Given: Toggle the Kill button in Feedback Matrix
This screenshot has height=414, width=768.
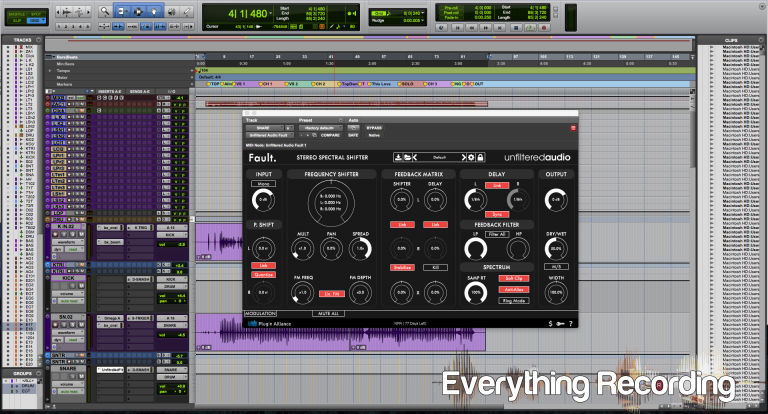Looking at the screenshot, I should (435, 268).
